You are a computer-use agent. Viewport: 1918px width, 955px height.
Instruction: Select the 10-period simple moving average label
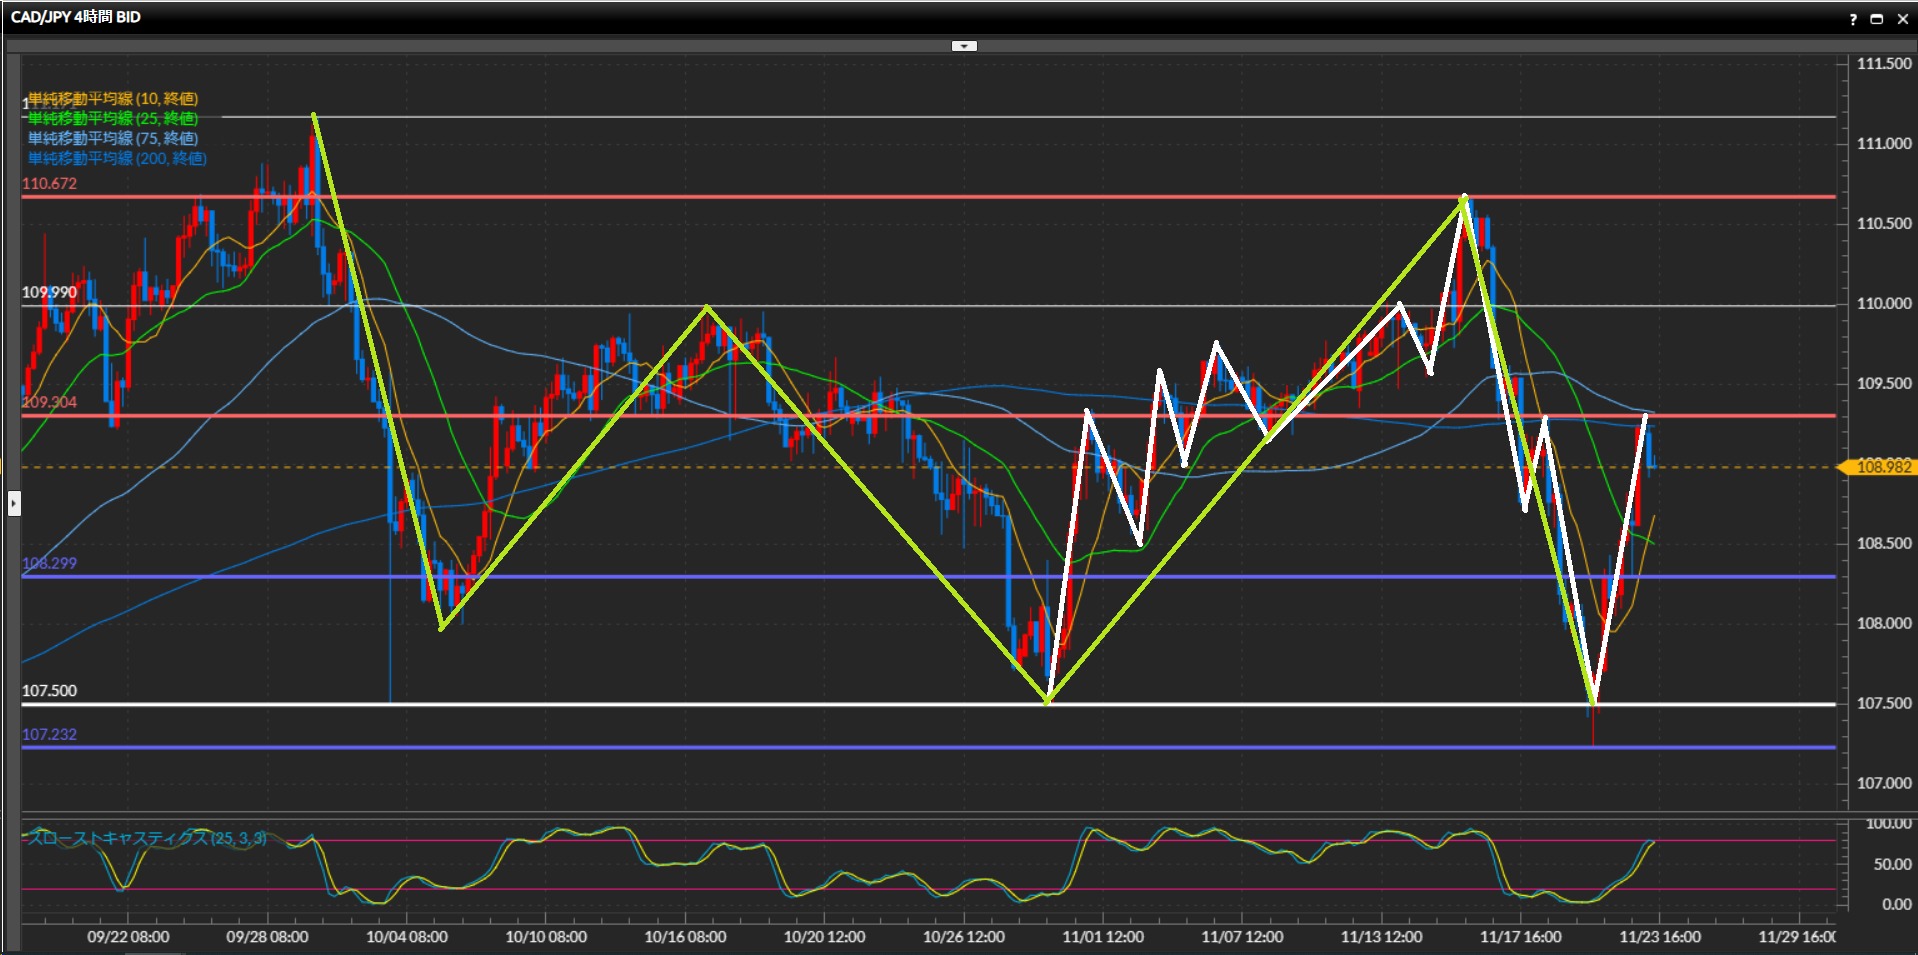click(113, 98)
